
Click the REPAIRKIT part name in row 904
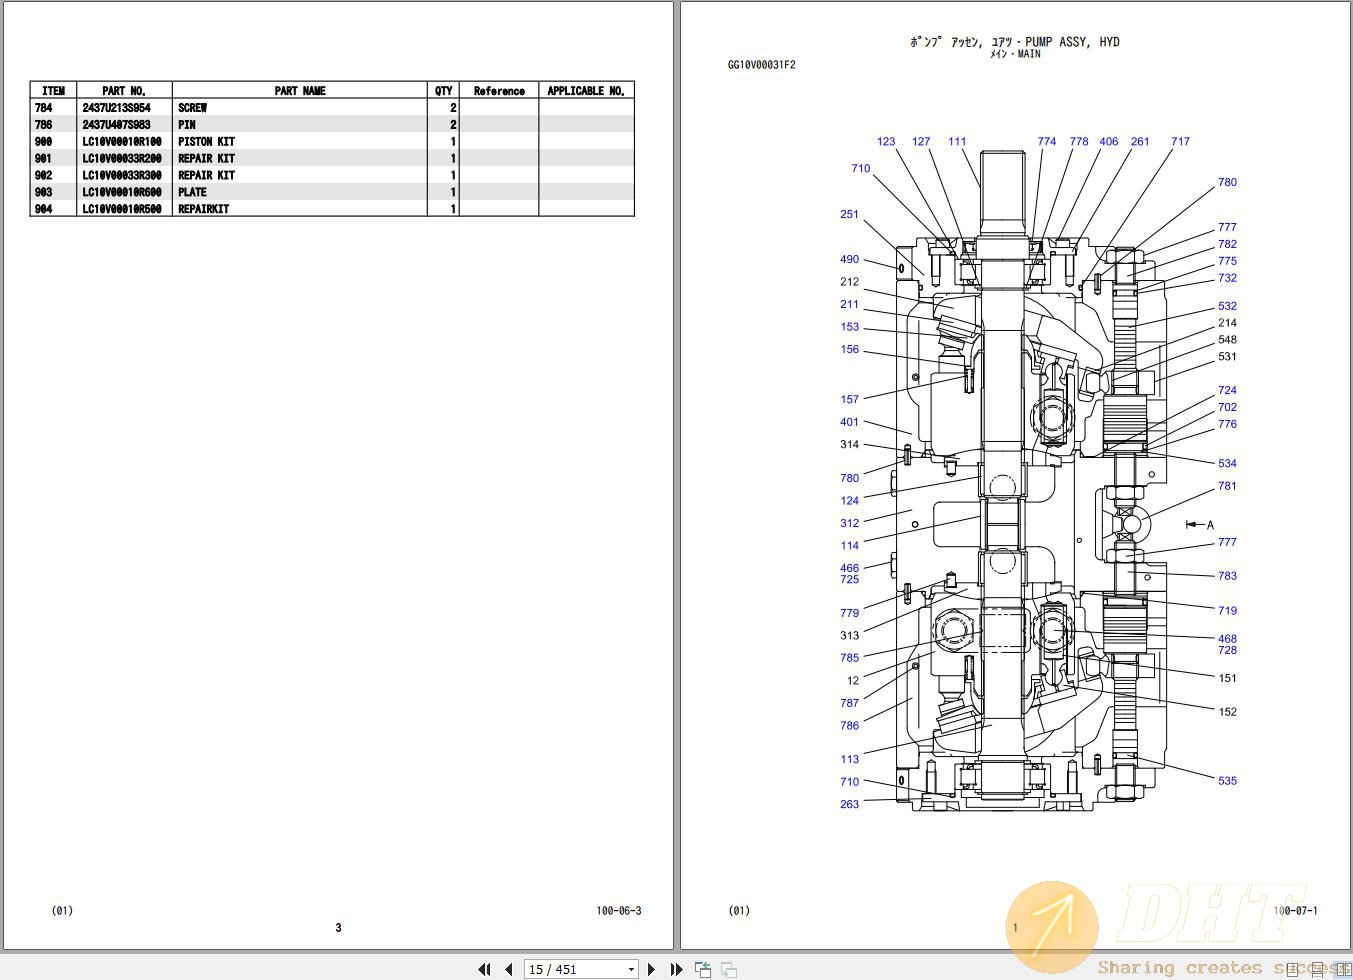[203, 209]
